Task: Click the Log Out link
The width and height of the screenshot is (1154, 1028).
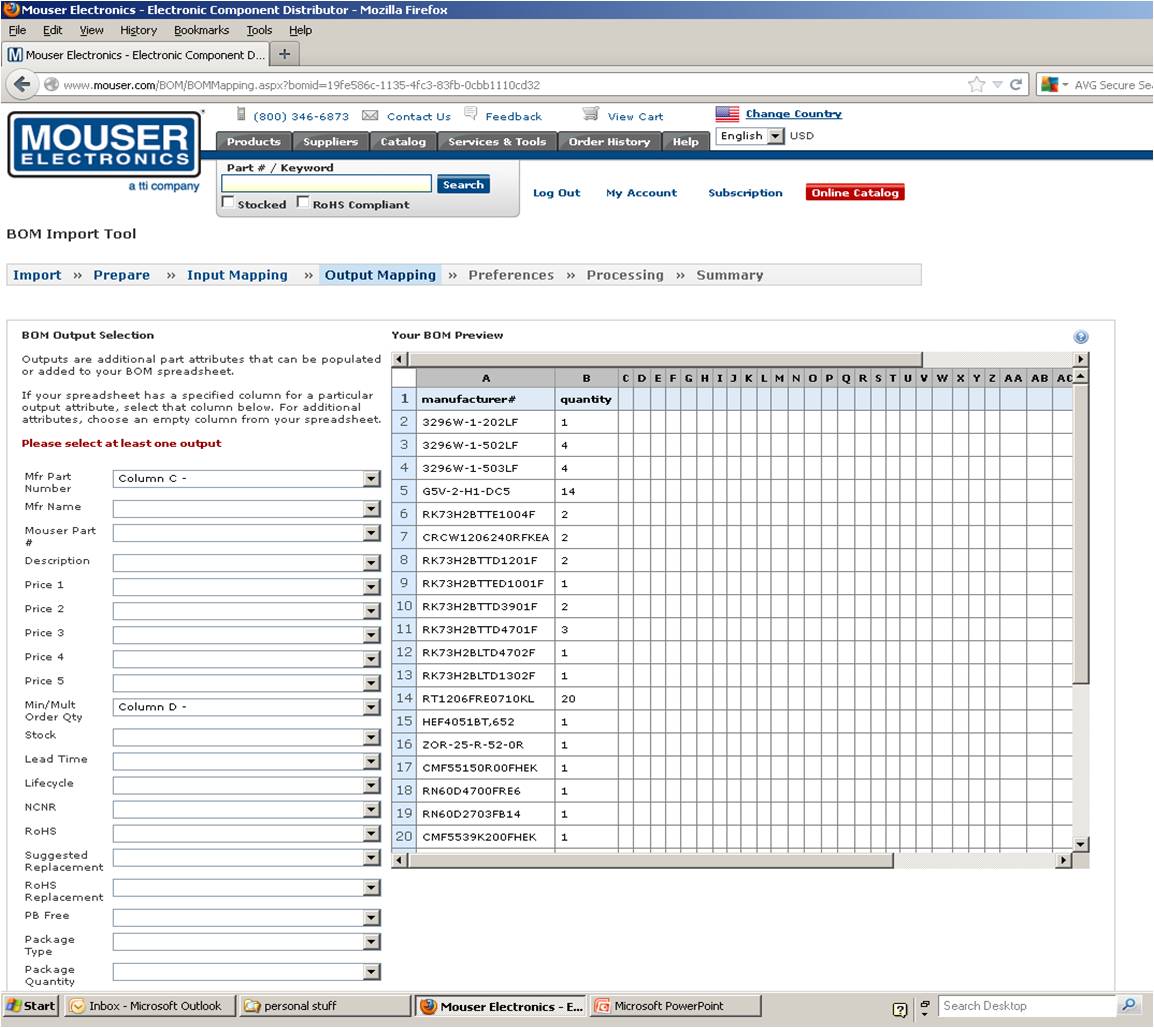Action: pos(556,193)
